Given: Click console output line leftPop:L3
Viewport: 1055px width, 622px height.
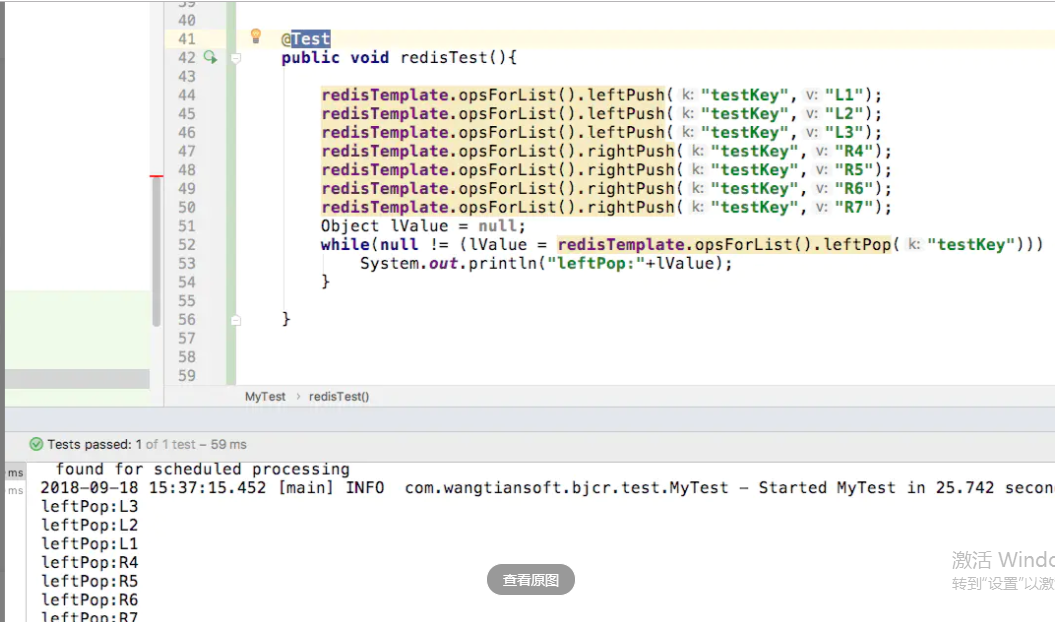Looking at the screenshot, I should point(89,506).
